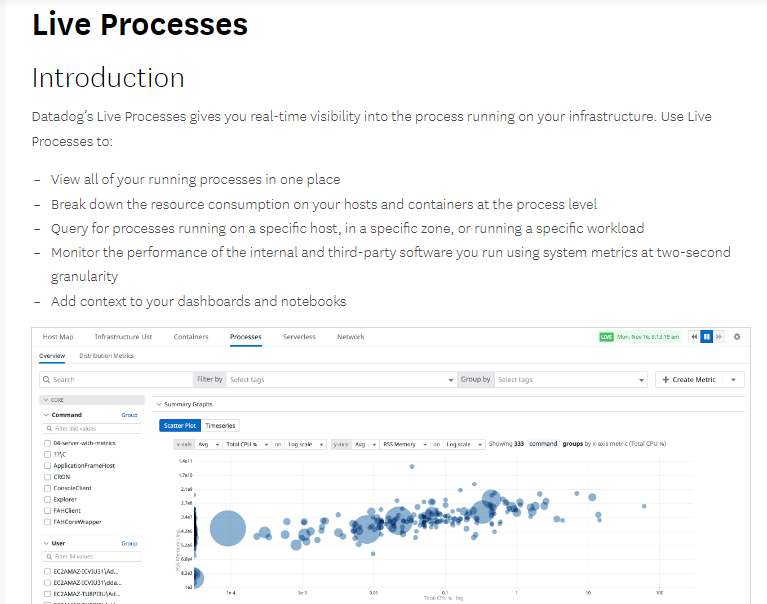The width and height of the screenshot is (767, 604).
Task: Switch to the Infrastructure List tab
Action: point(123,337)
